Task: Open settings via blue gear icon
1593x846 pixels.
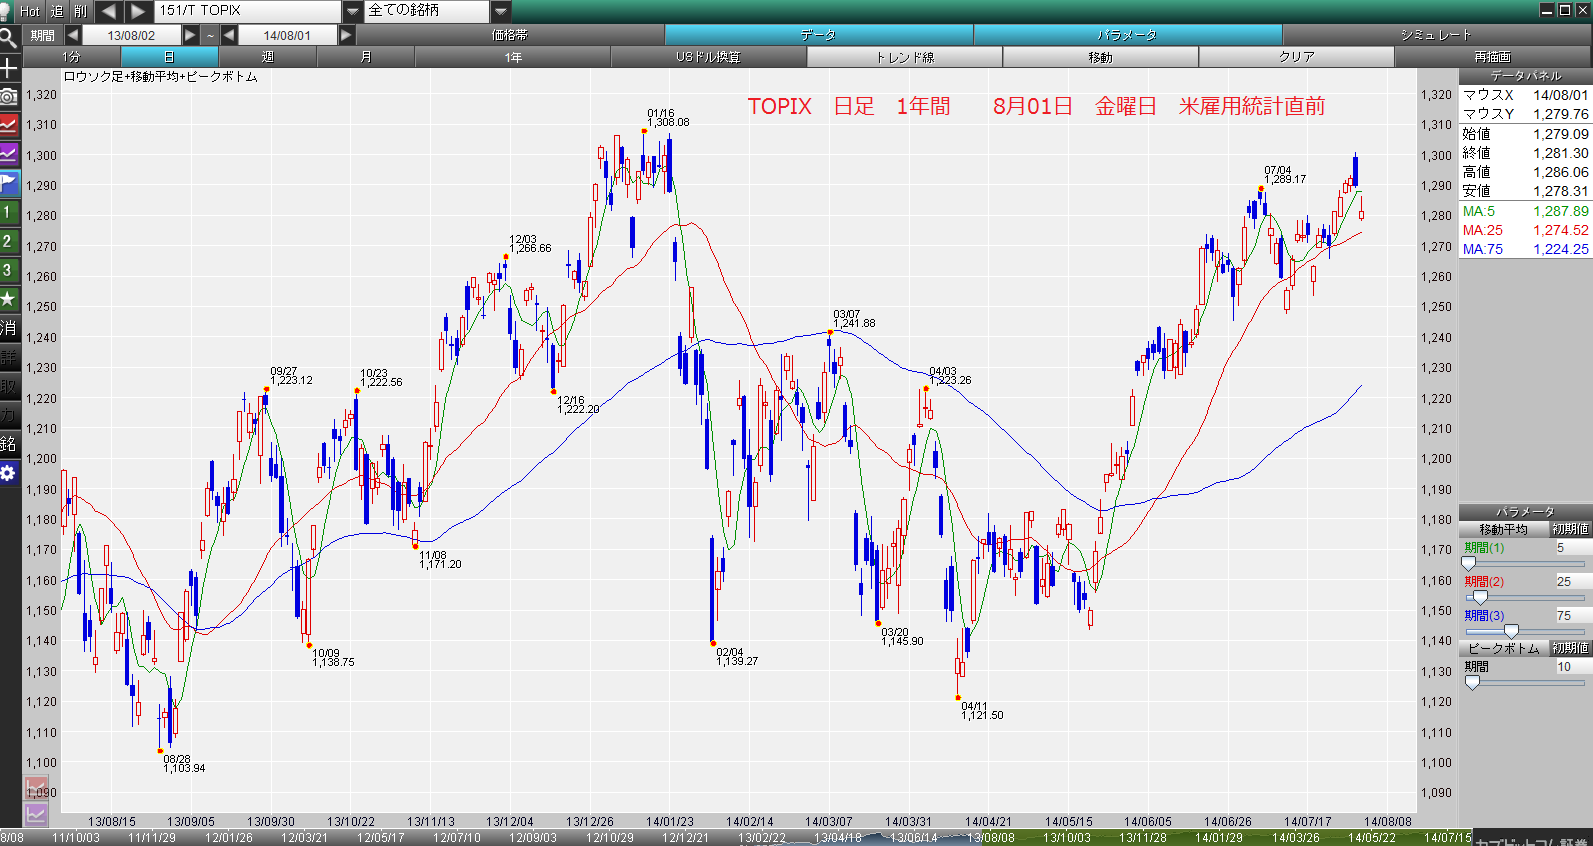Action: click(x=9, y=473)
